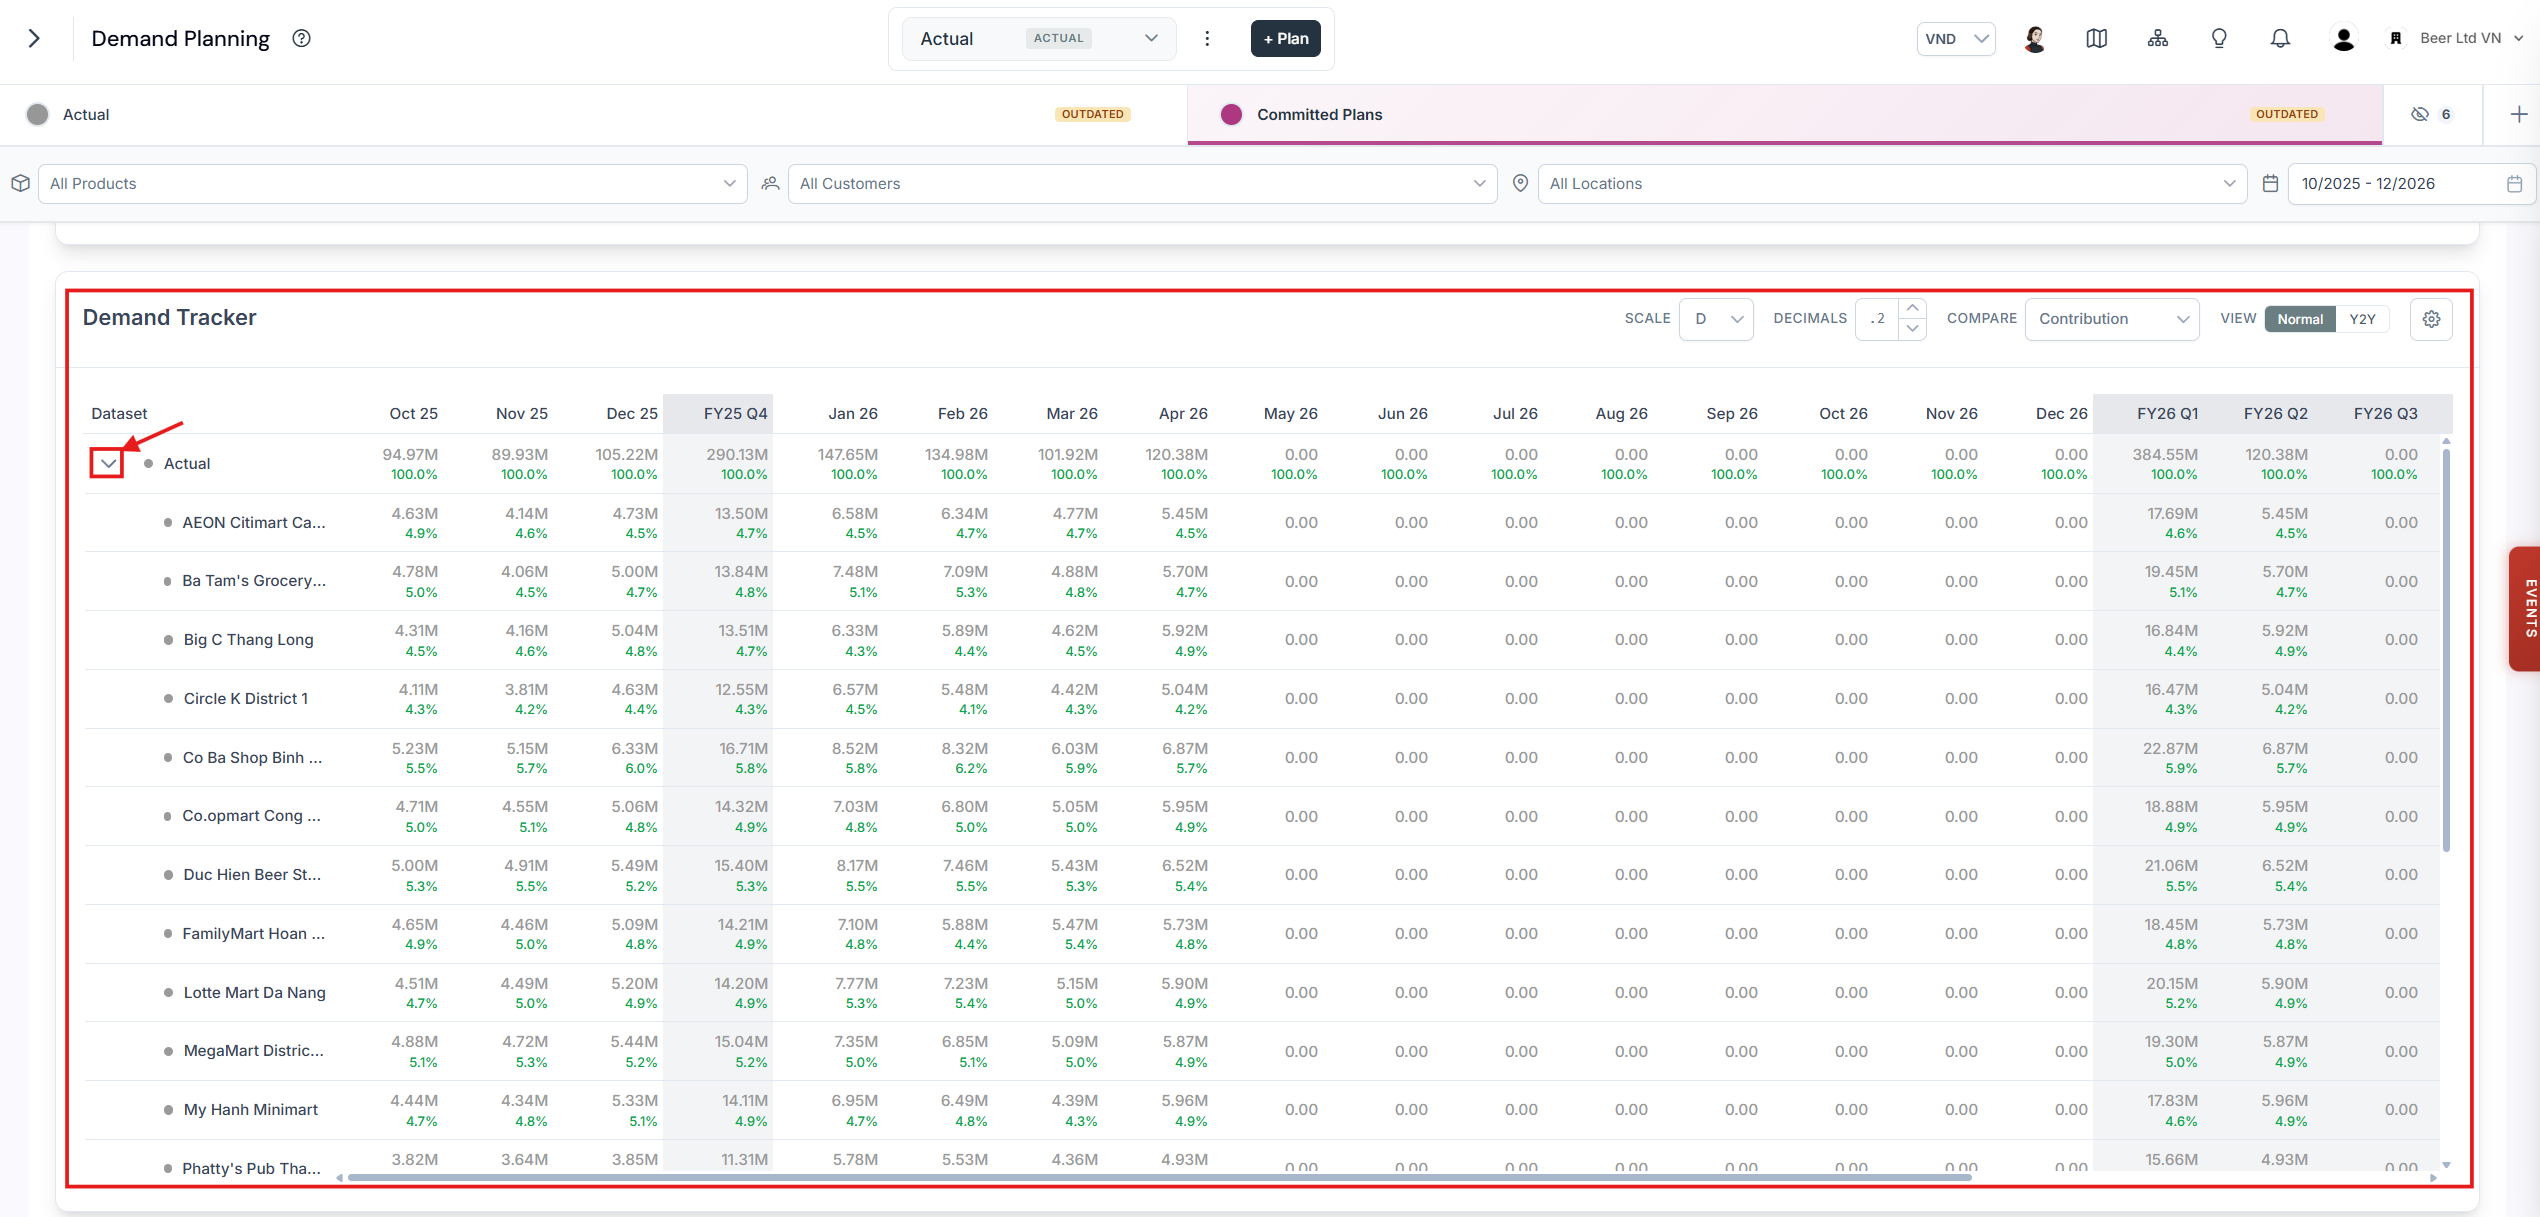2540x1217 pixels.
Task: Select the Actual plan tab
Action: pyautogui.click(x=594, y=114)
